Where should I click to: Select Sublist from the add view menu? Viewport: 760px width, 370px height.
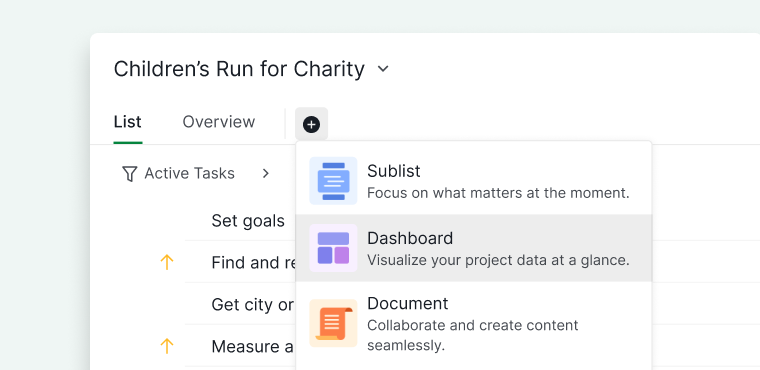(x=474, y=181)
